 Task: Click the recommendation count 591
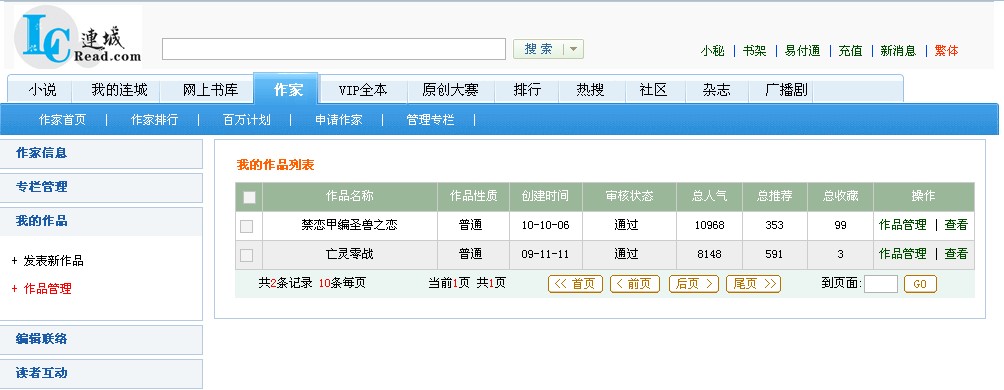coord(774,255)
